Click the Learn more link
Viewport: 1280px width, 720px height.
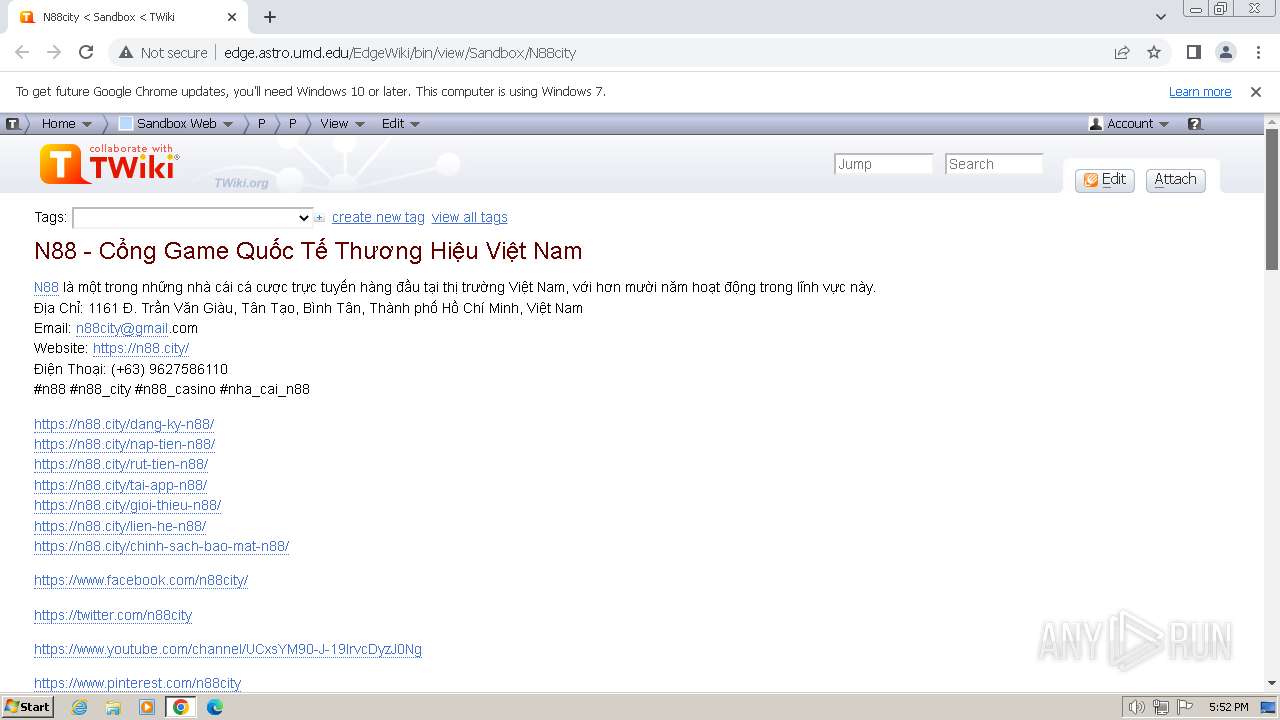click(x=1200, y=91)
